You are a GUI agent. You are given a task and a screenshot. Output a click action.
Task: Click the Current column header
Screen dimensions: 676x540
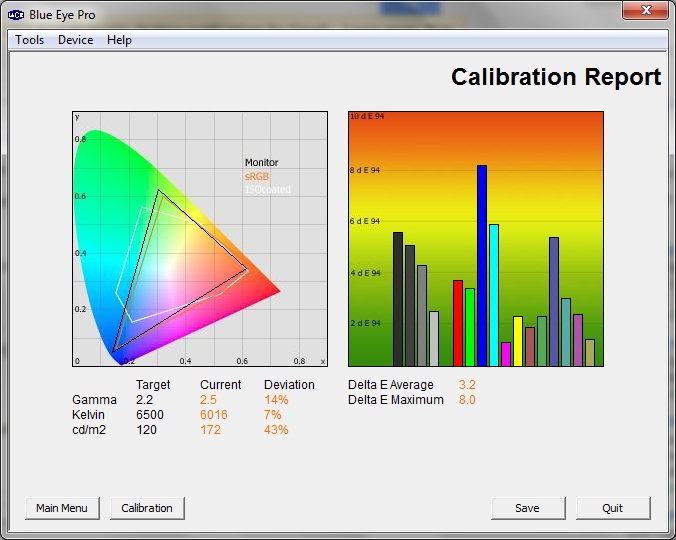tap(221, 385)
